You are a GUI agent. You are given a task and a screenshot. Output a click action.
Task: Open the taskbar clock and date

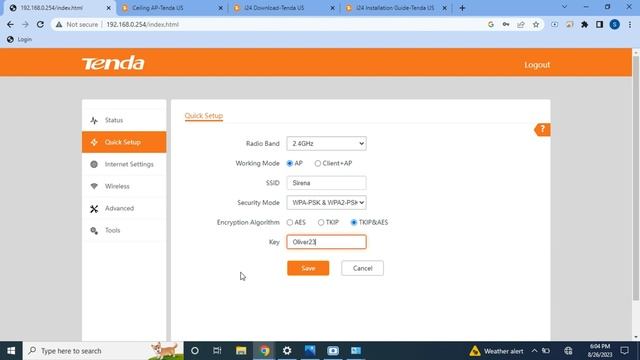(x=599, y=351)
